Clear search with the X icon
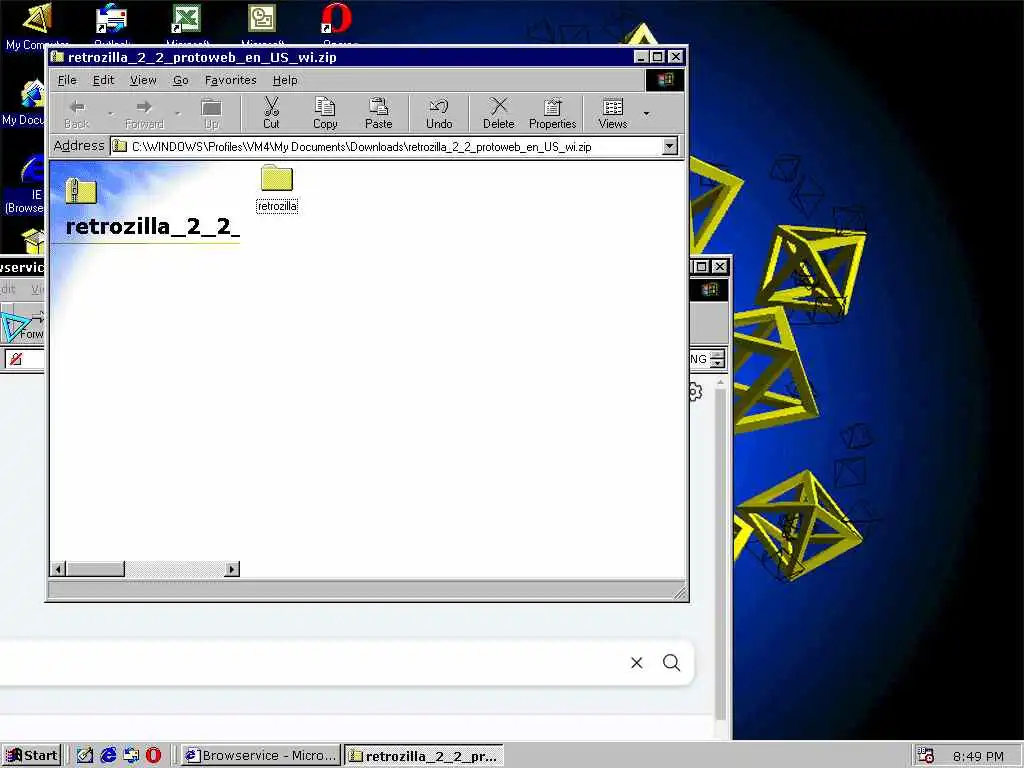The height and width of the screenshot is (768, 1024). (637, 663)
